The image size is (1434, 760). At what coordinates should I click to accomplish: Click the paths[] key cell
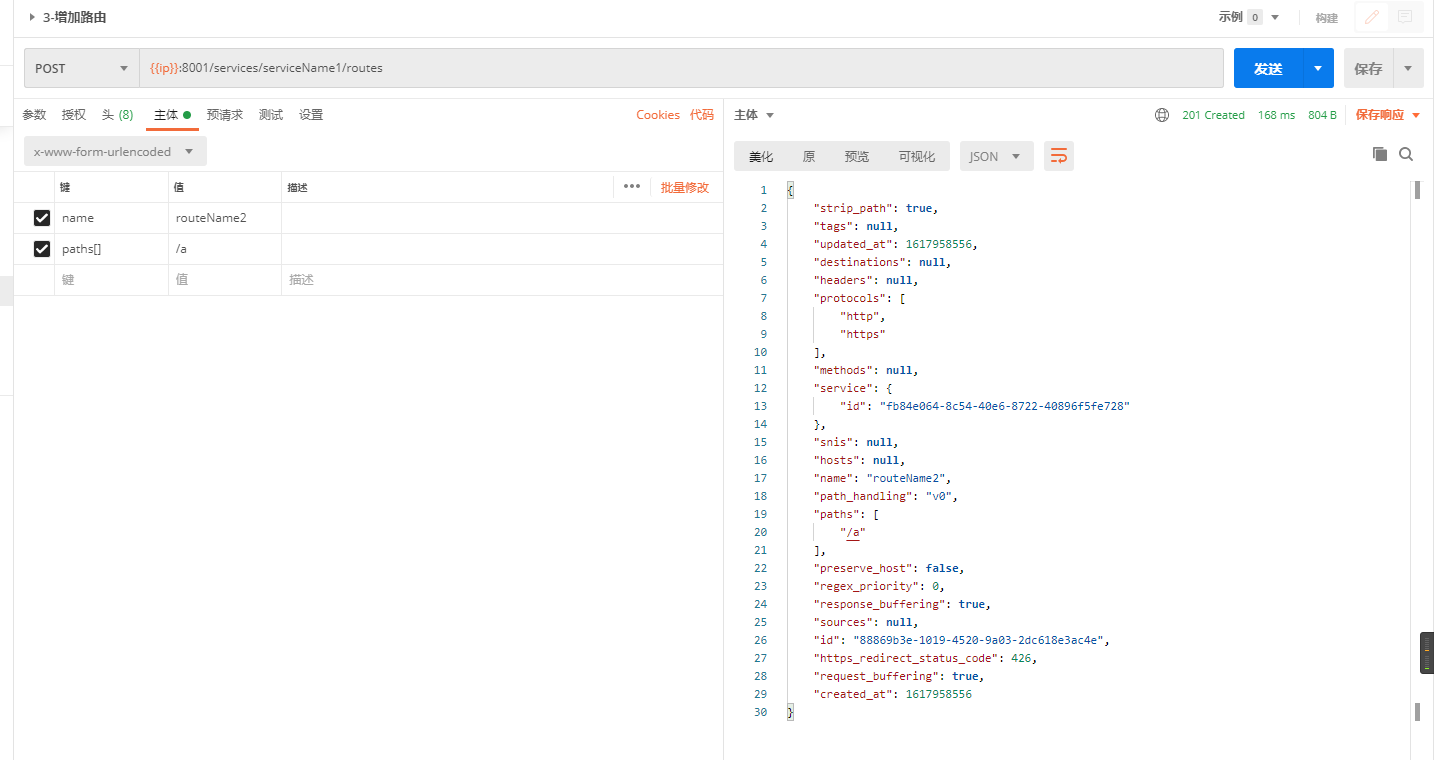point(111,249)
